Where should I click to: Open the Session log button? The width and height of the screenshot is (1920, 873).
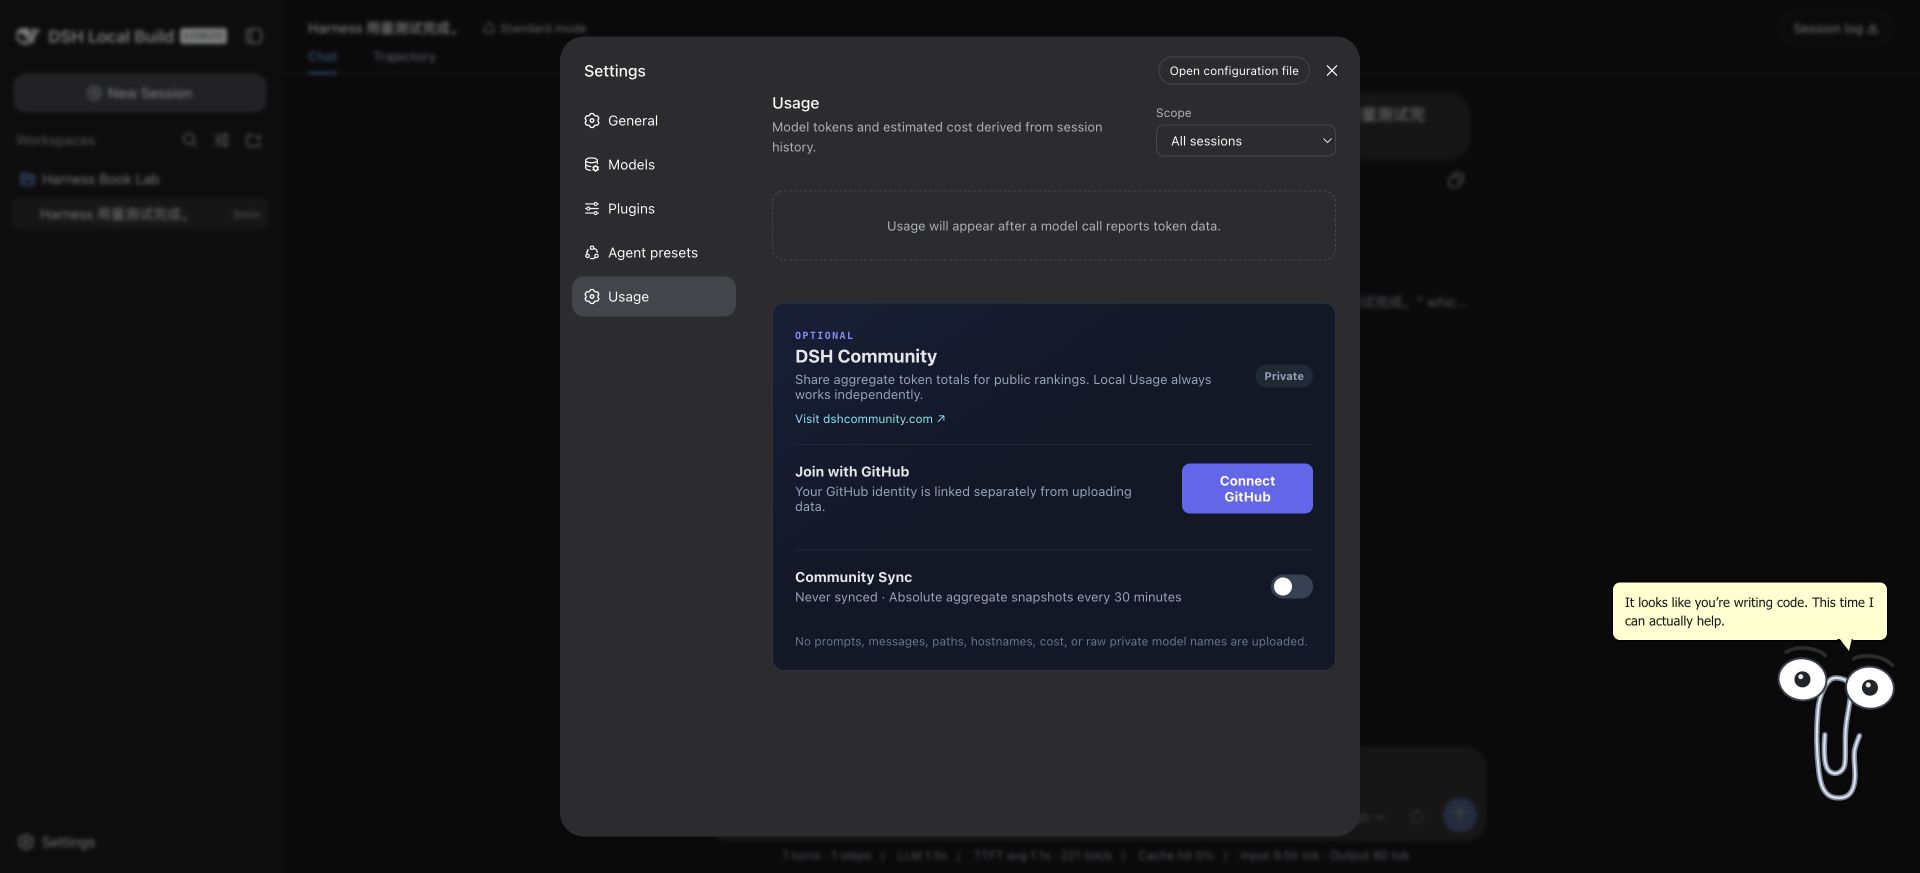(x=1835, y=29)
